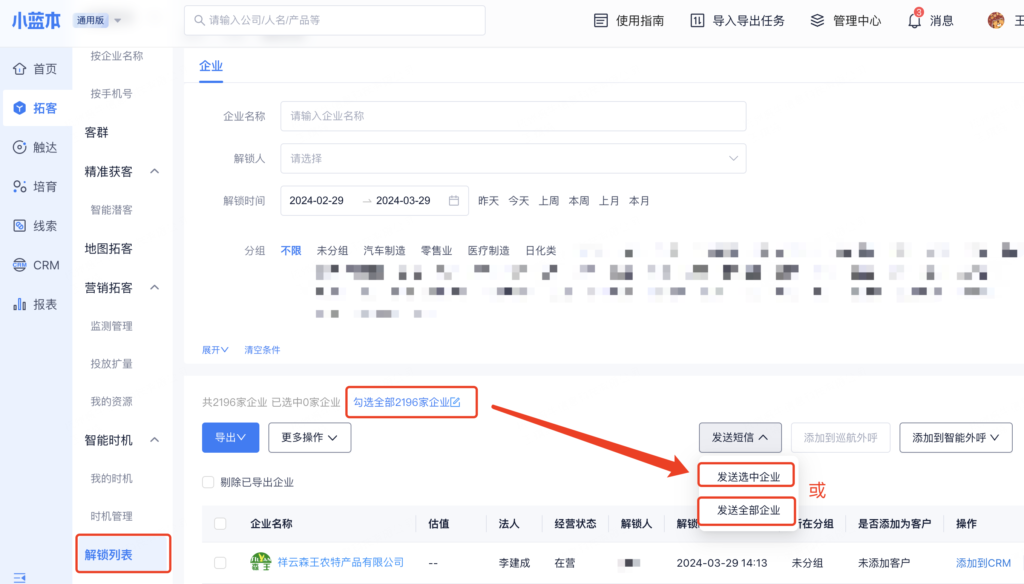Open the 线索 leads sidebar icon
1024x584 pixels.
19,226
